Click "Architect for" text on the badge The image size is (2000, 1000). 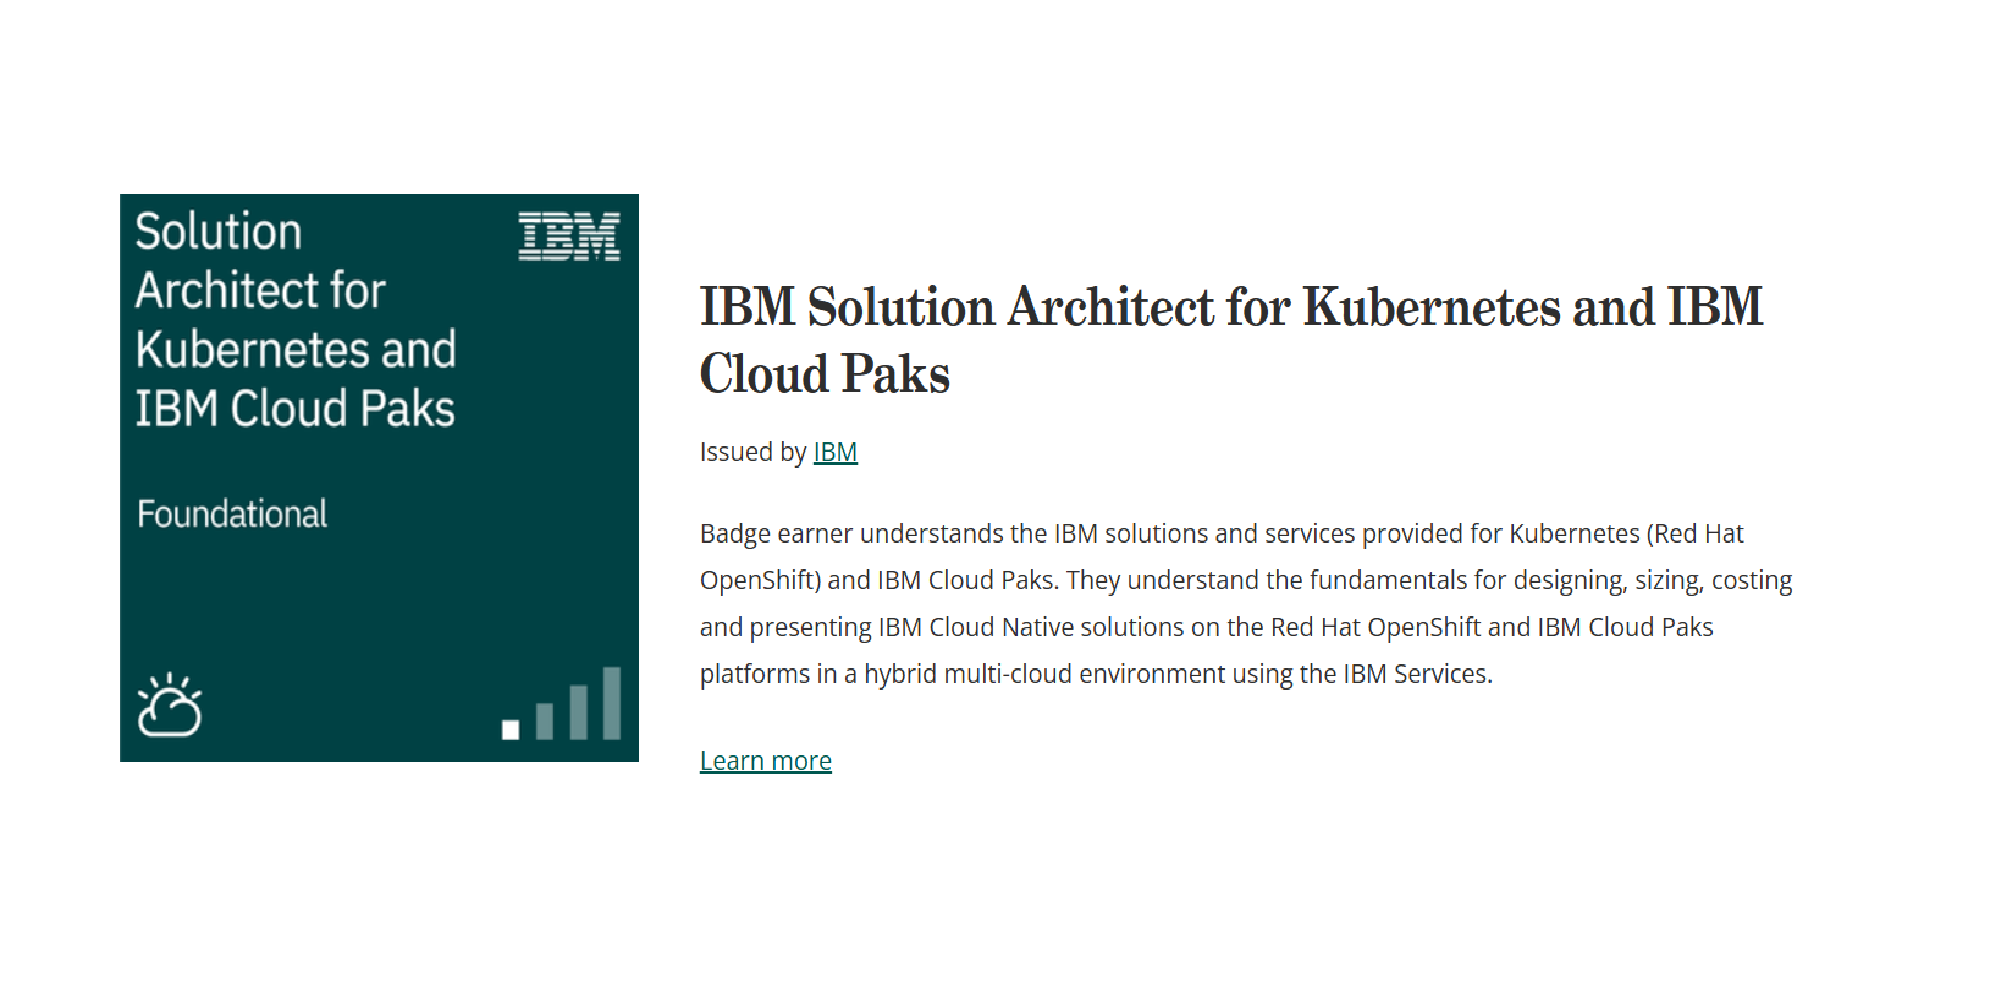[260, 291]
